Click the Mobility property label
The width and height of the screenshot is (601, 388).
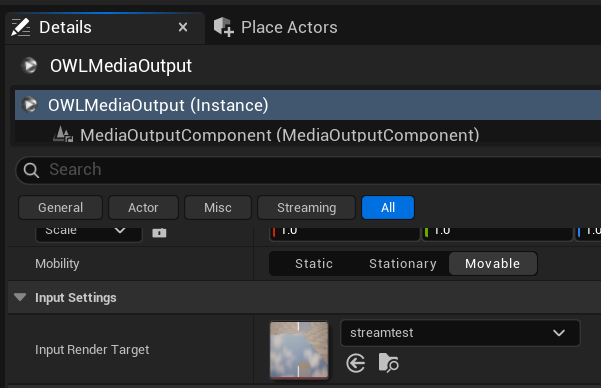57,264
